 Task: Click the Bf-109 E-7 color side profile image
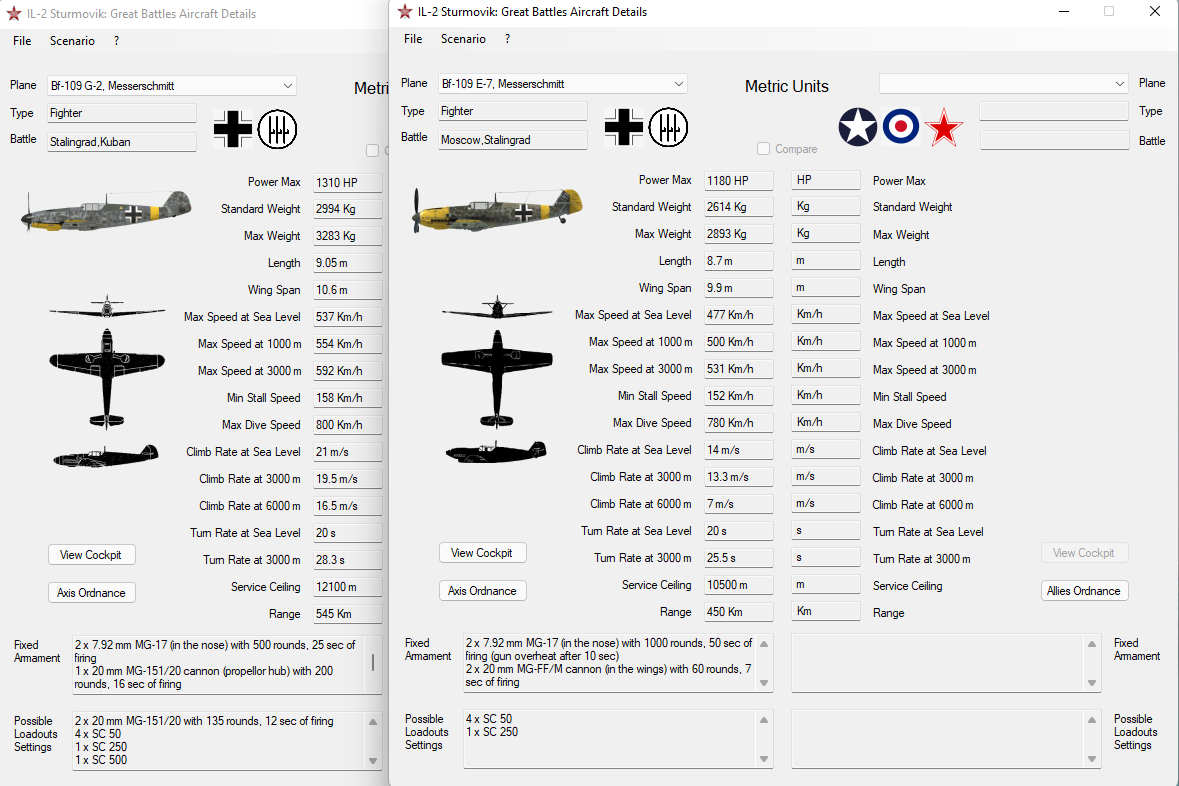click(497, 210)
